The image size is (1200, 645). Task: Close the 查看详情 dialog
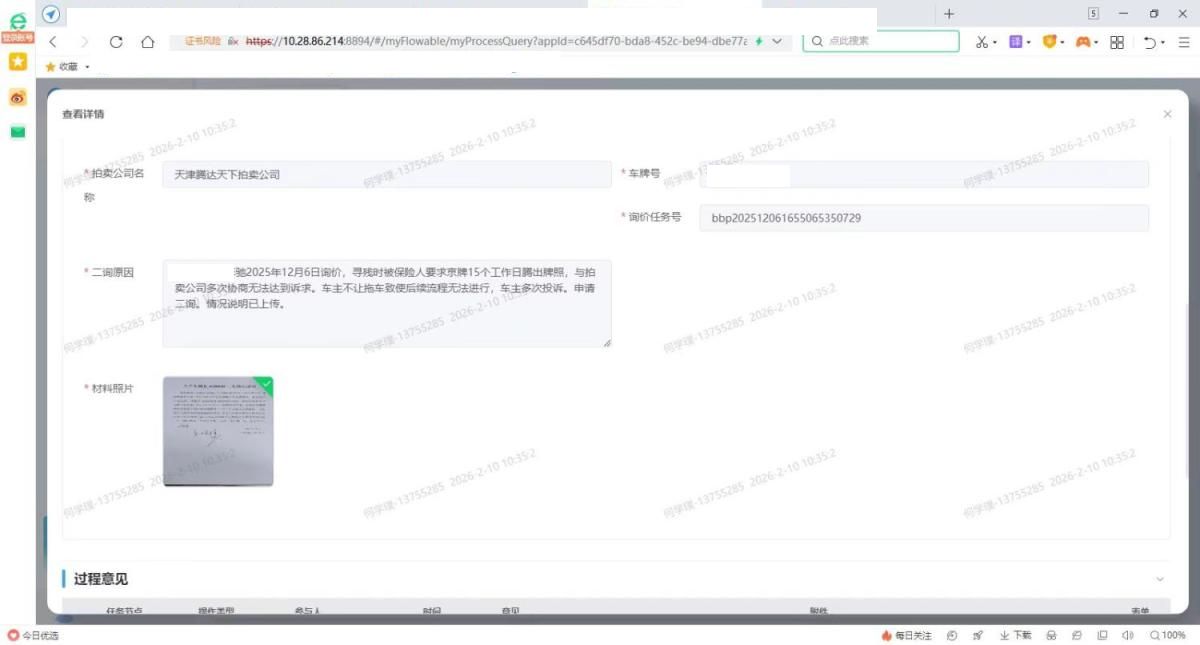click(x=1167, y=115)
